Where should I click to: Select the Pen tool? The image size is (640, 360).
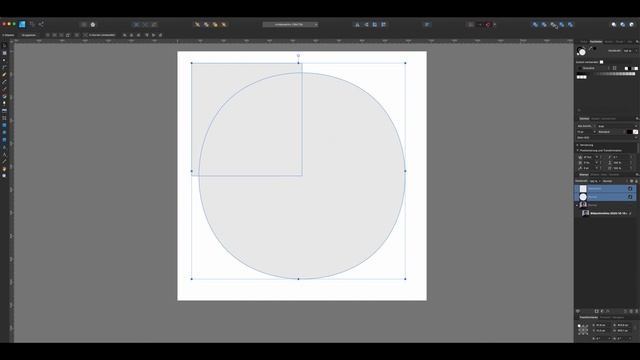(4, 75)
